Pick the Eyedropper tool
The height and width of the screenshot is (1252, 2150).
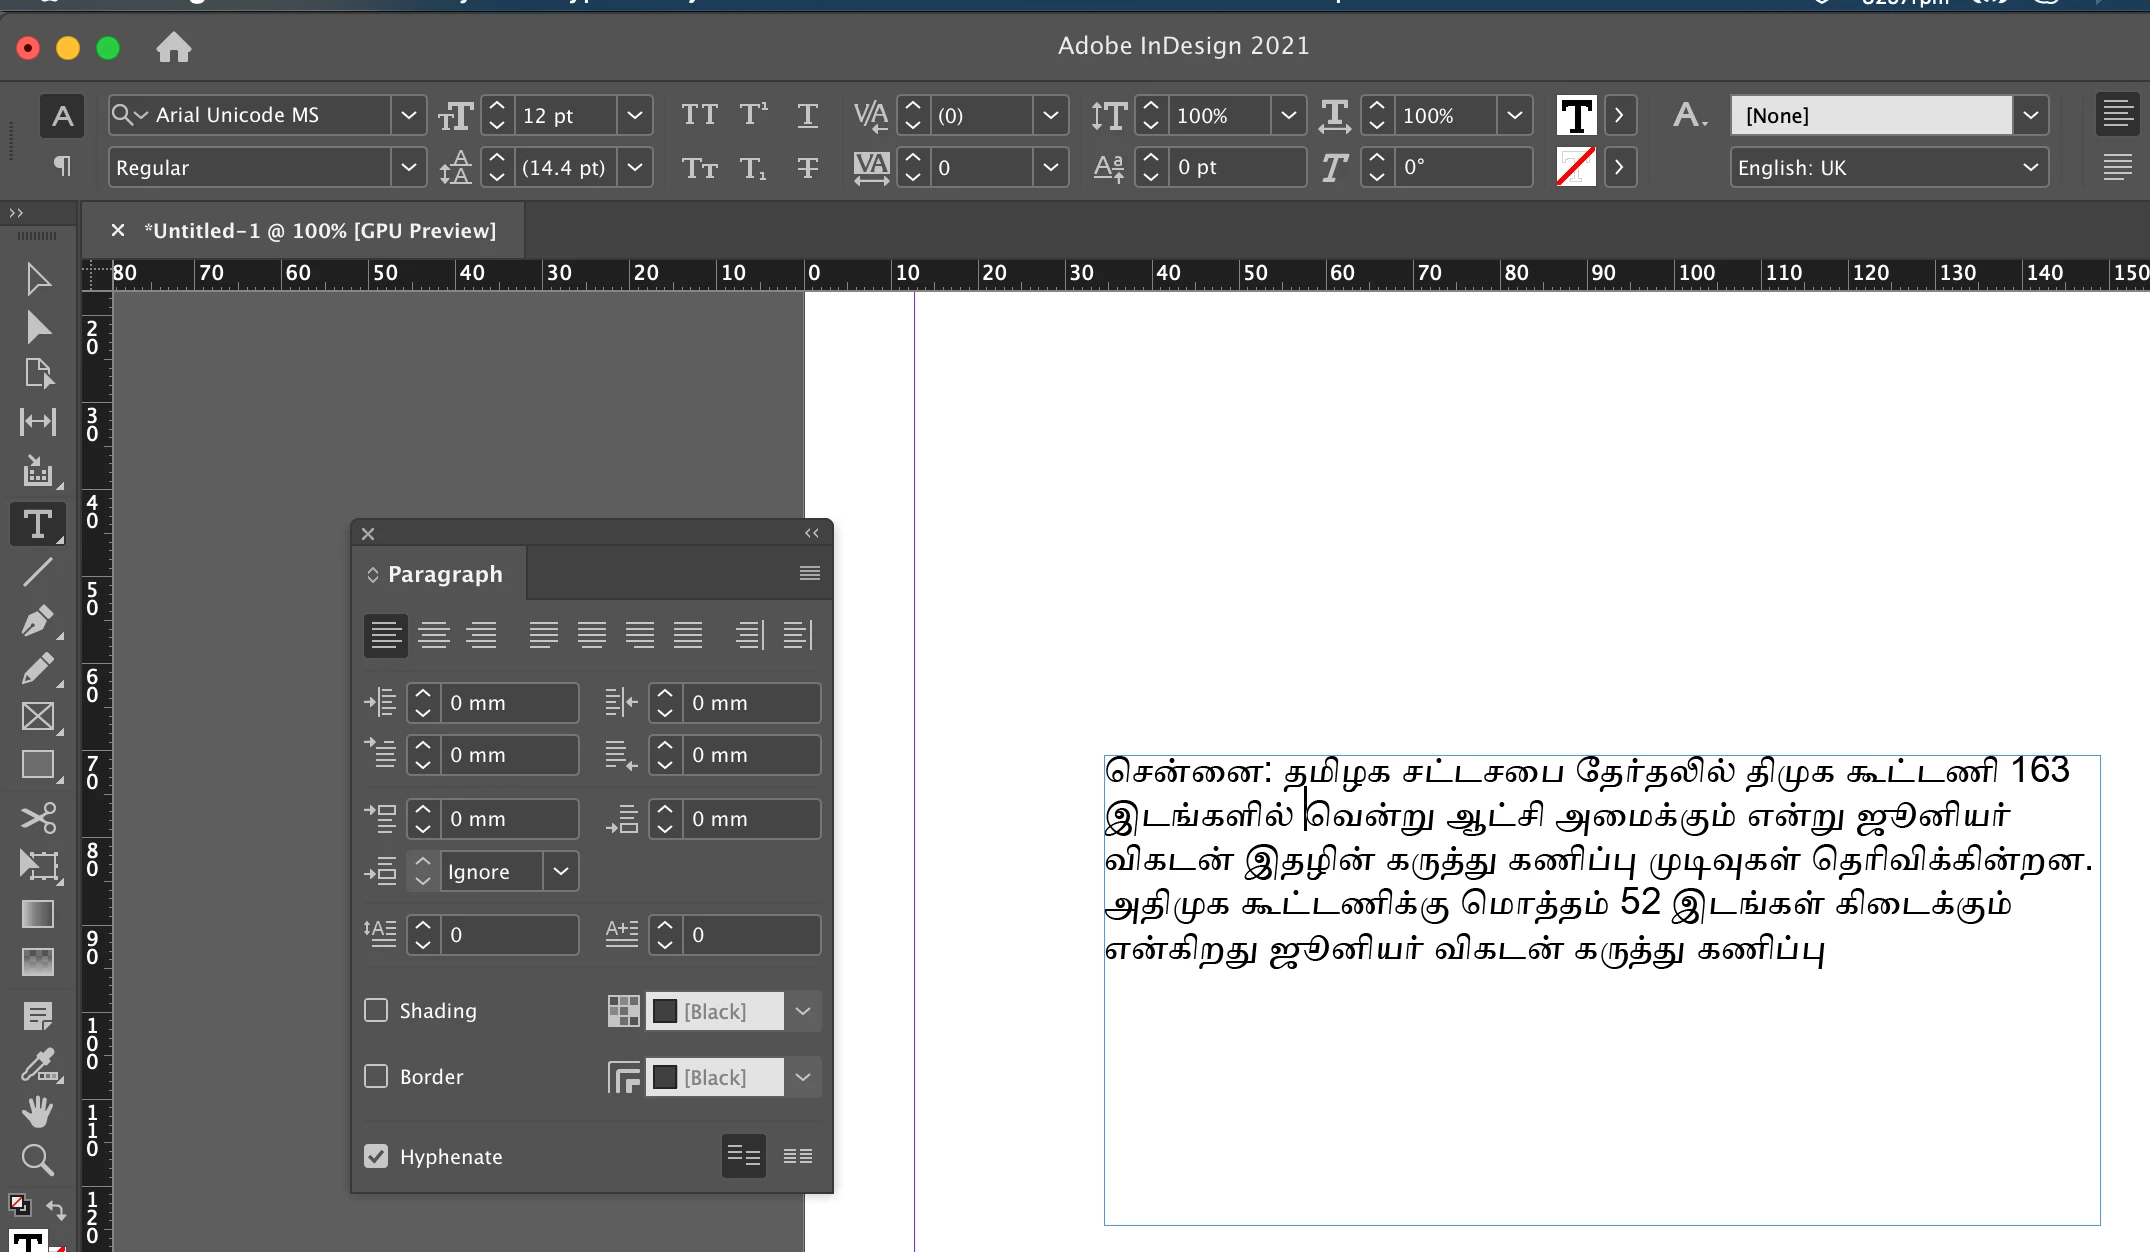[37, 1065]
